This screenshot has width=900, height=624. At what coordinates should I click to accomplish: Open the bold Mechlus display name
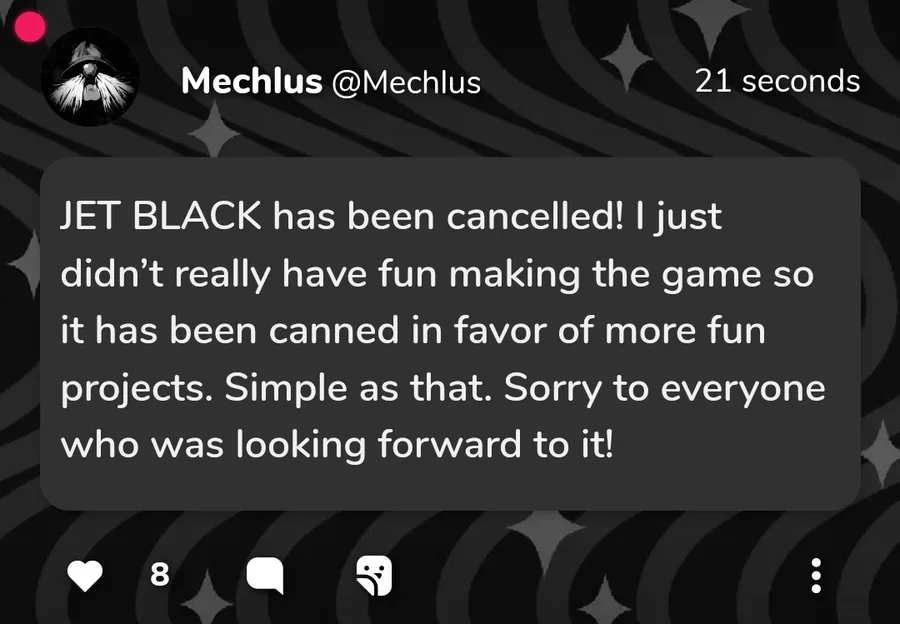click(251, 82)
